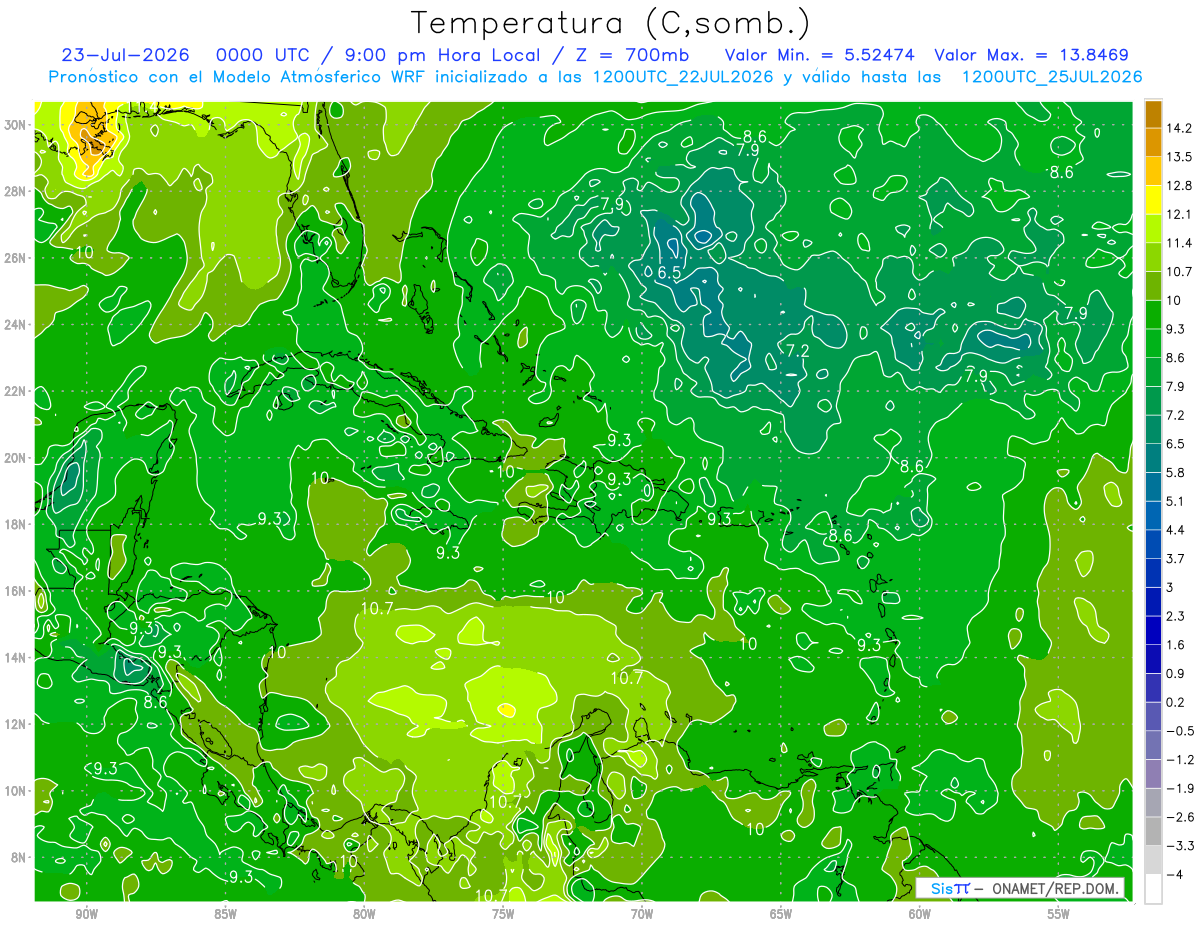Click the 4.4 colorbar label

(1176, 530)
